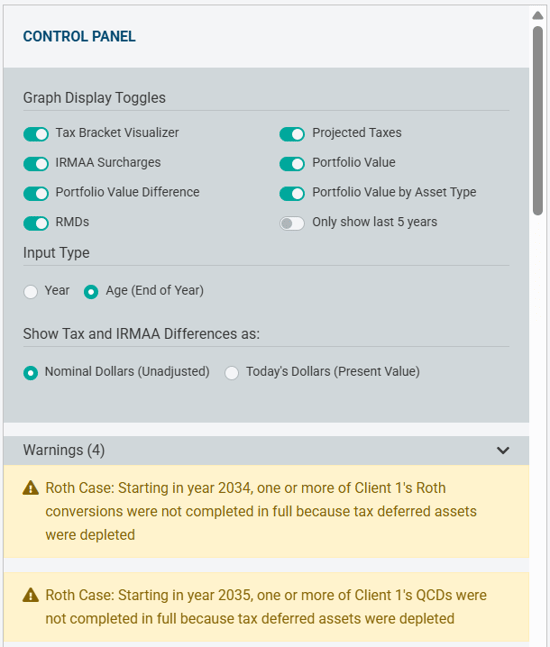Click the Warnings (4) header

266,450
